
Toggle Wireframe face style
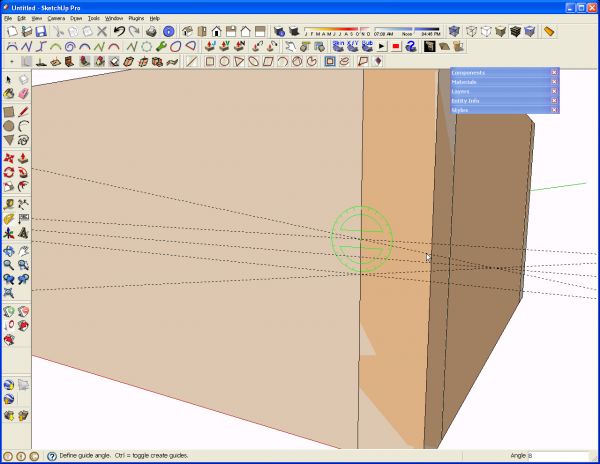471,31
